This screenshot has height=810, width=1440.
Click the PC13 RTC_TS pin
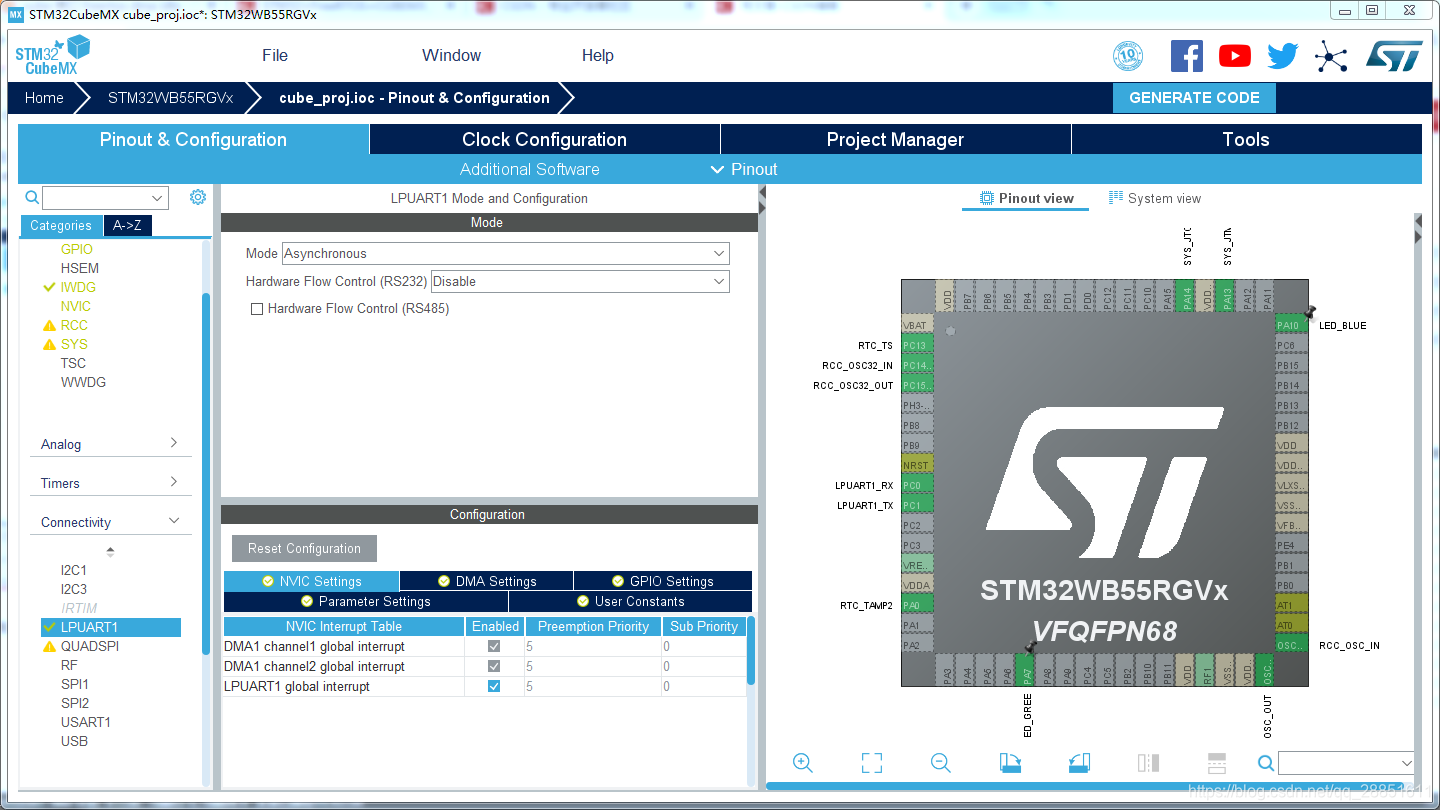pos(917,345)
